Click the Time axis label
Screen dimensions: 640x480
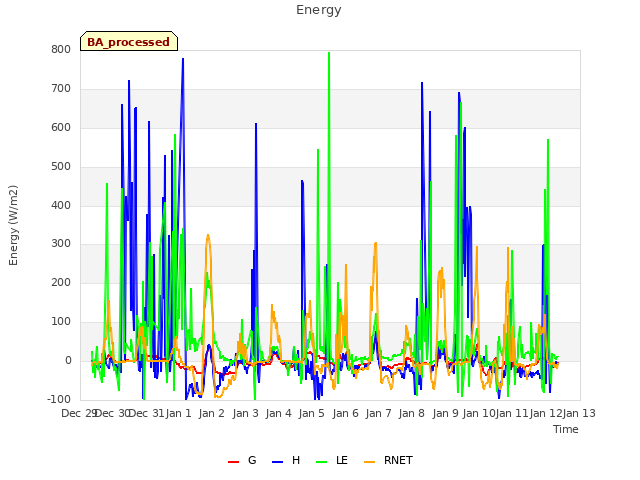[566, 429]
